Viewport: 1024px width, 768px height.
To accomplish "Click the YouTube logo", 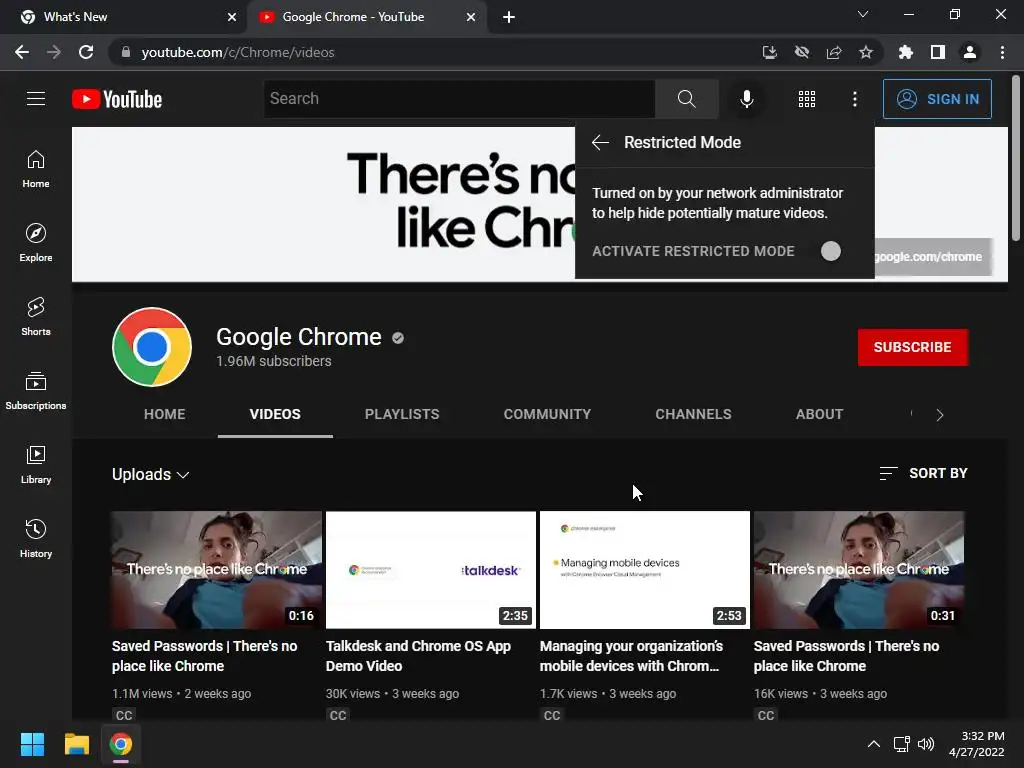I will (x=117, y=99).
